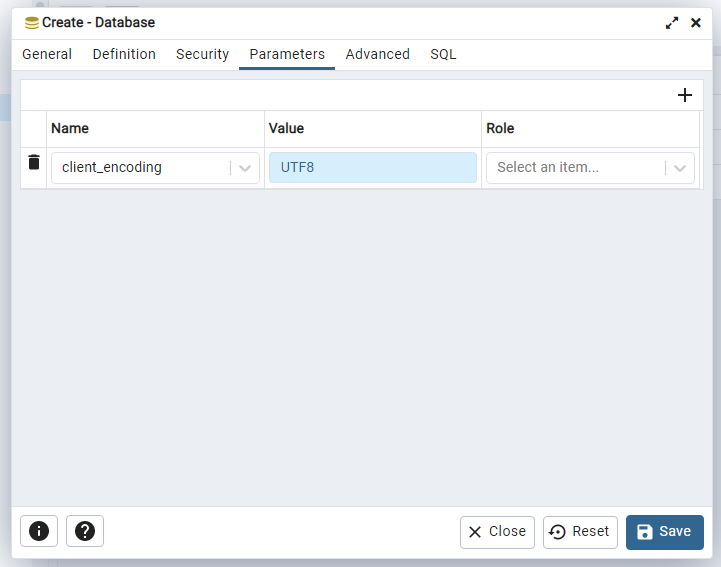The height and width of the screenshot is (567, 721).
Task: Switch to the General tab
Action: 47,55
